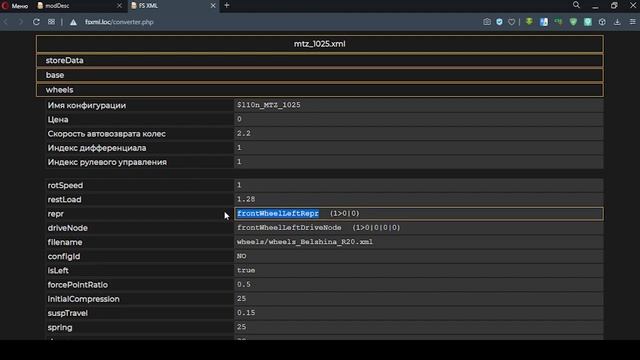Click the 'Скорость автовозврата колес' label
Screen dimensions: 640x360
[107, 134]
